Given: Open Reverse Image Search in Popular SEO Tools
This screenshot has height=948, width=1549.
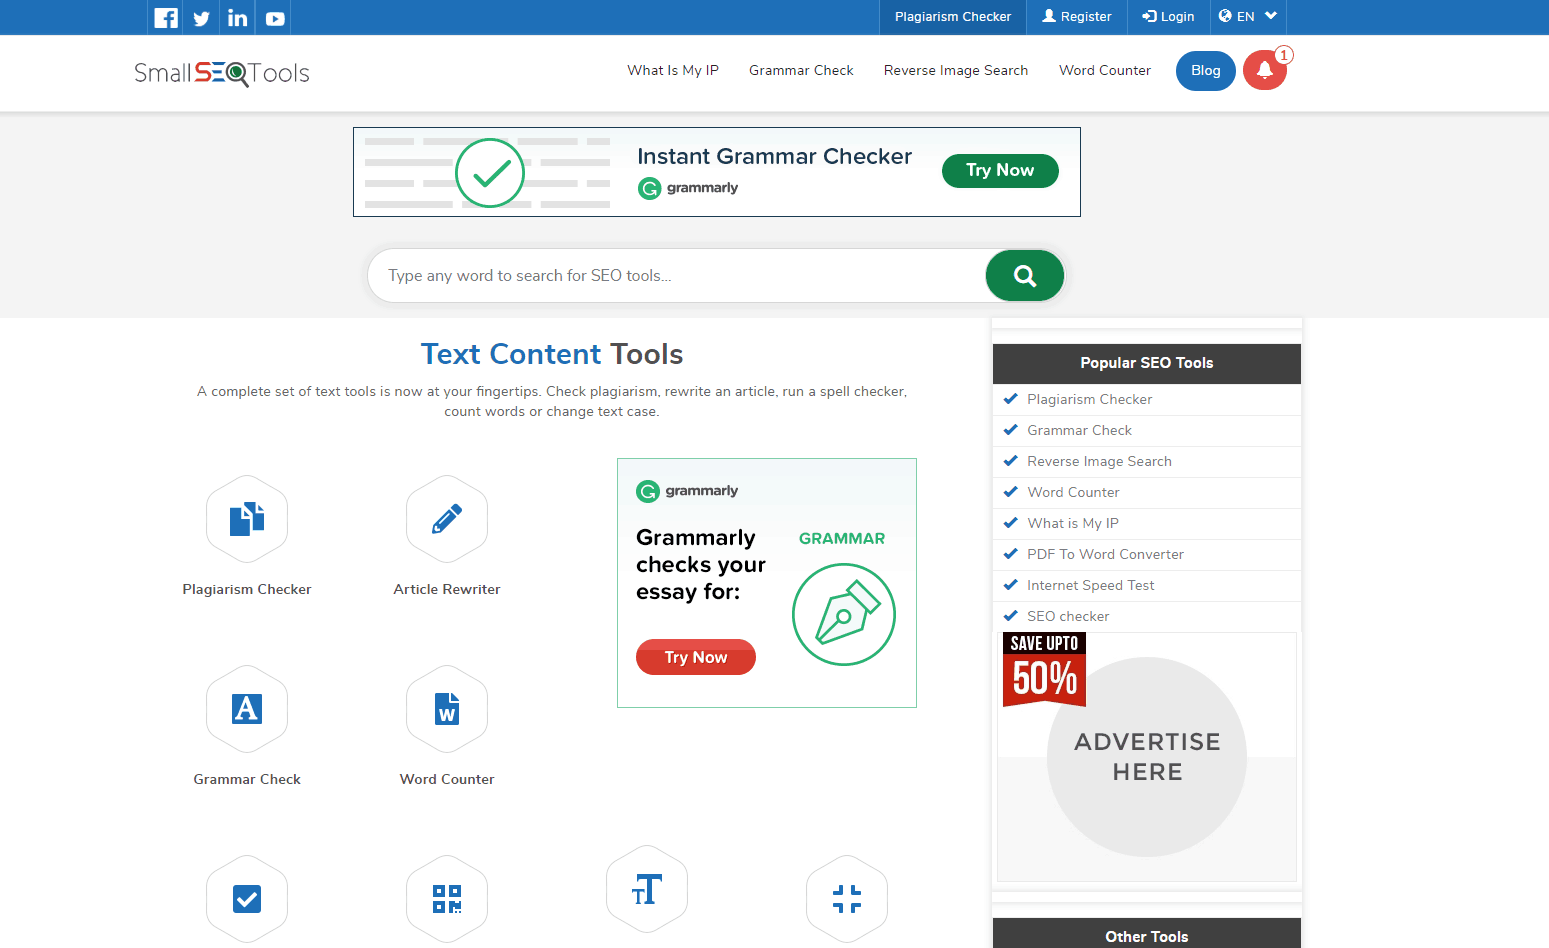Looking at the screenshot, I should pyautogui.click(x=1099, y=461).
